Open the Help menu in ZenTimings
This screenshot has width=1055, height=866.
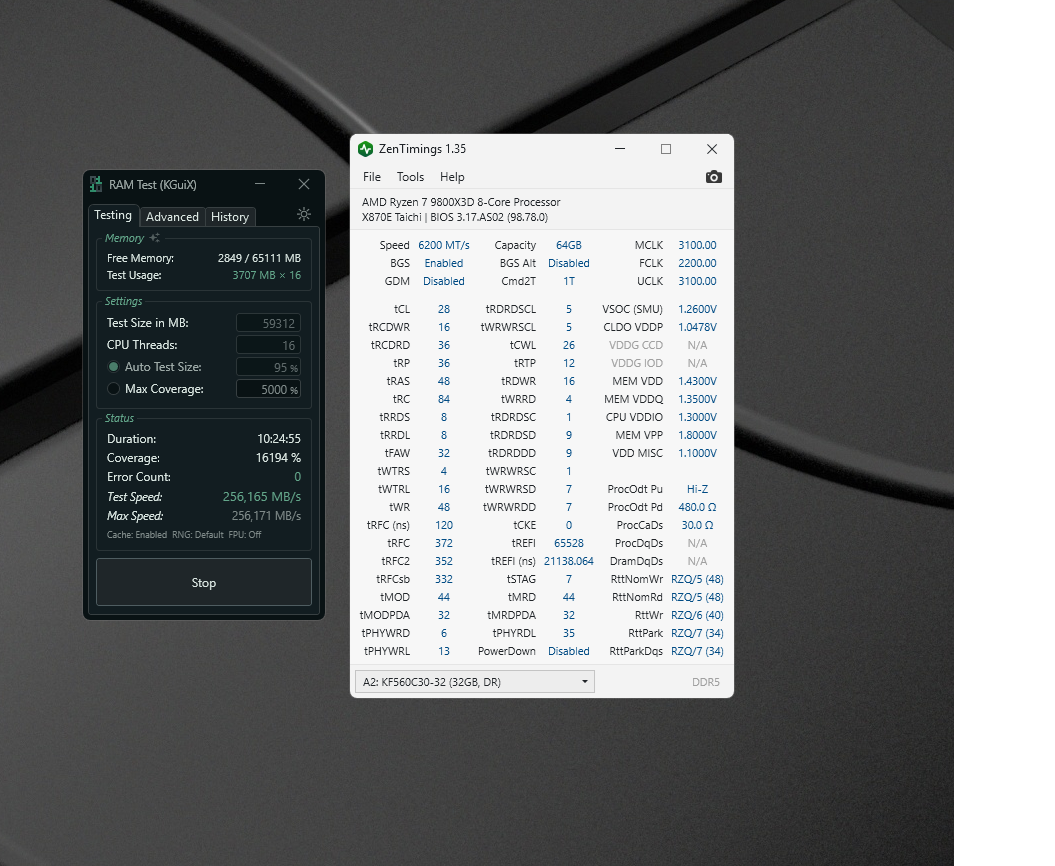coord(452,177)
